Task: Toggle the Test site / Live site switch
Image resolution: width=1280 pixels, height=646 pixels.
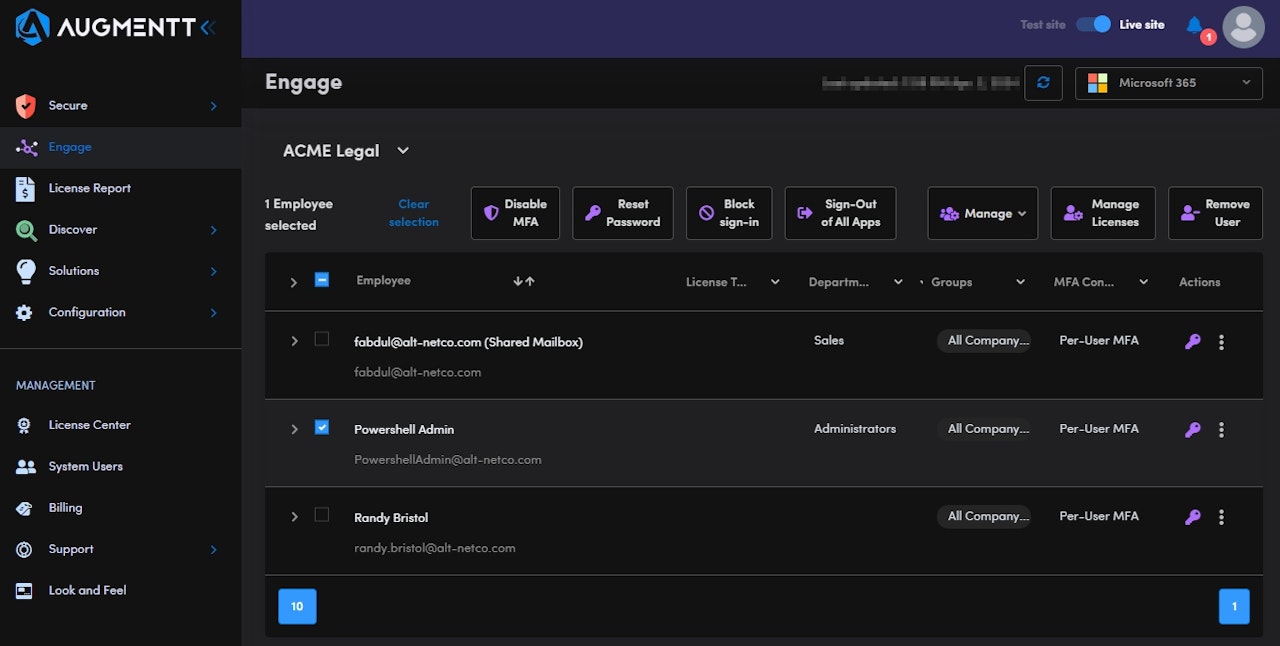Action: (x=1093, y=25)
